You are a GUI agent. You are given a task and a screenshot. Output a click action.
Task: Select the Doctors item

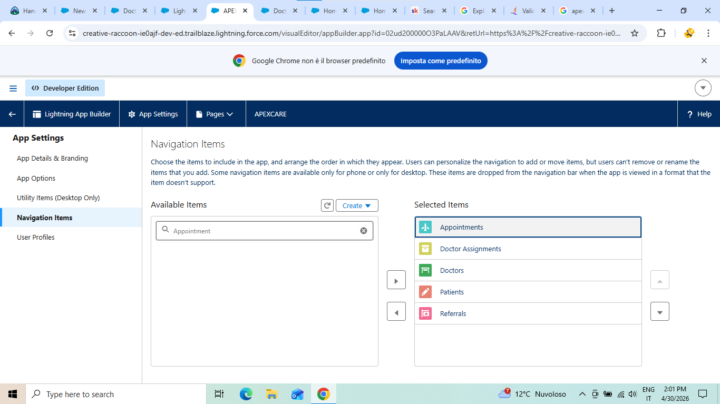[528, 270]
